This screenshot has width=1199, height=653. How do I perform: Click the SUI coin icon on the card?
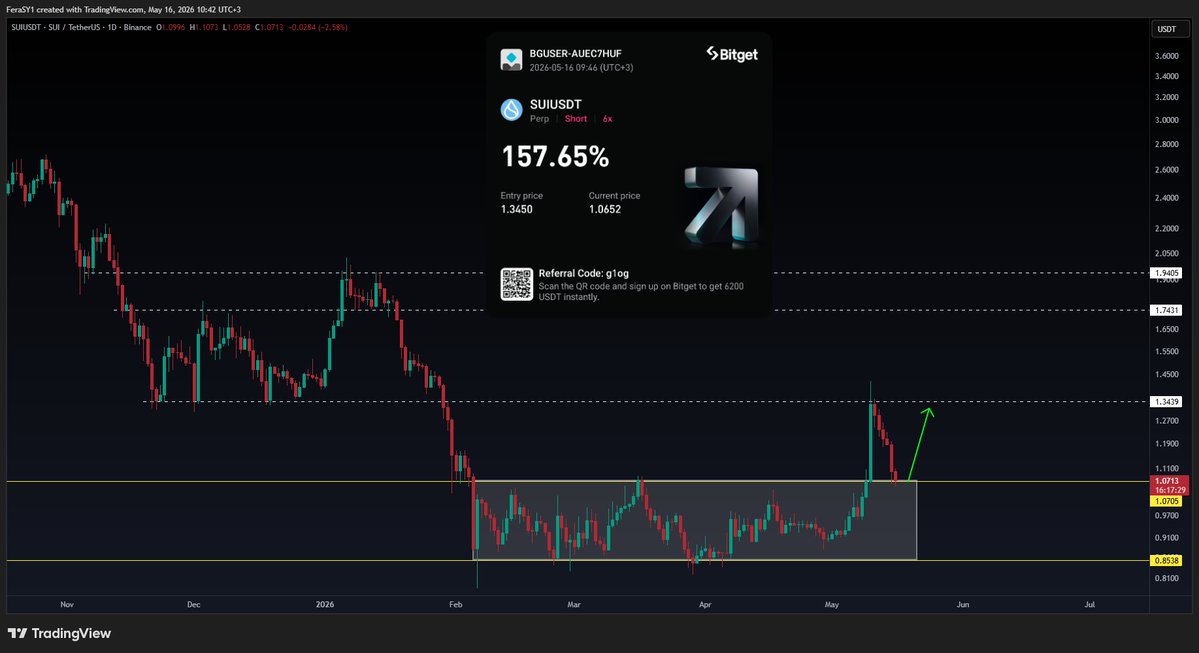(x=511, y=110)
